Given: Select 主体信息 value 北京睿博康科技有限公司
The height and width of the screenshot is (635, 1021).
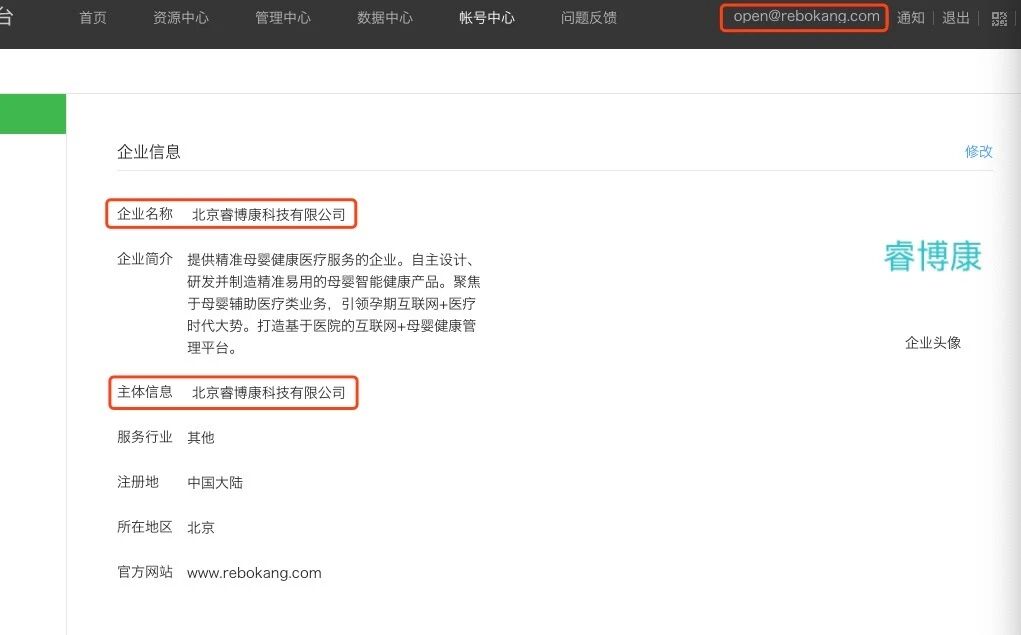Looking at the screenshot, I should point(269,392).
